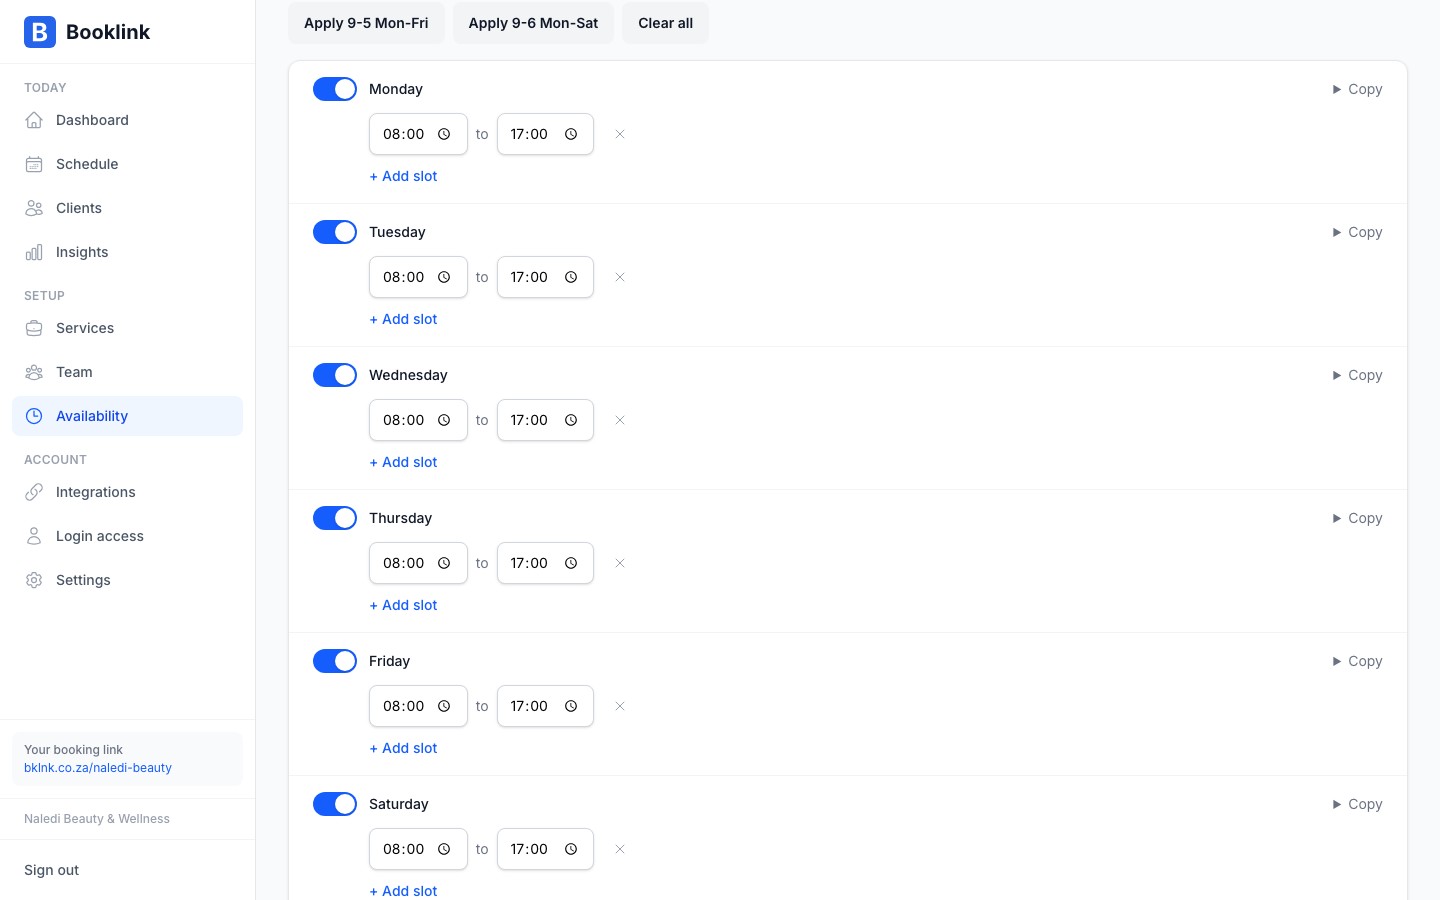The width and height of the screenshot is (1440, 900).
Task: Open the Clients page
Action: pyautogui.click(x=127, y=208)
